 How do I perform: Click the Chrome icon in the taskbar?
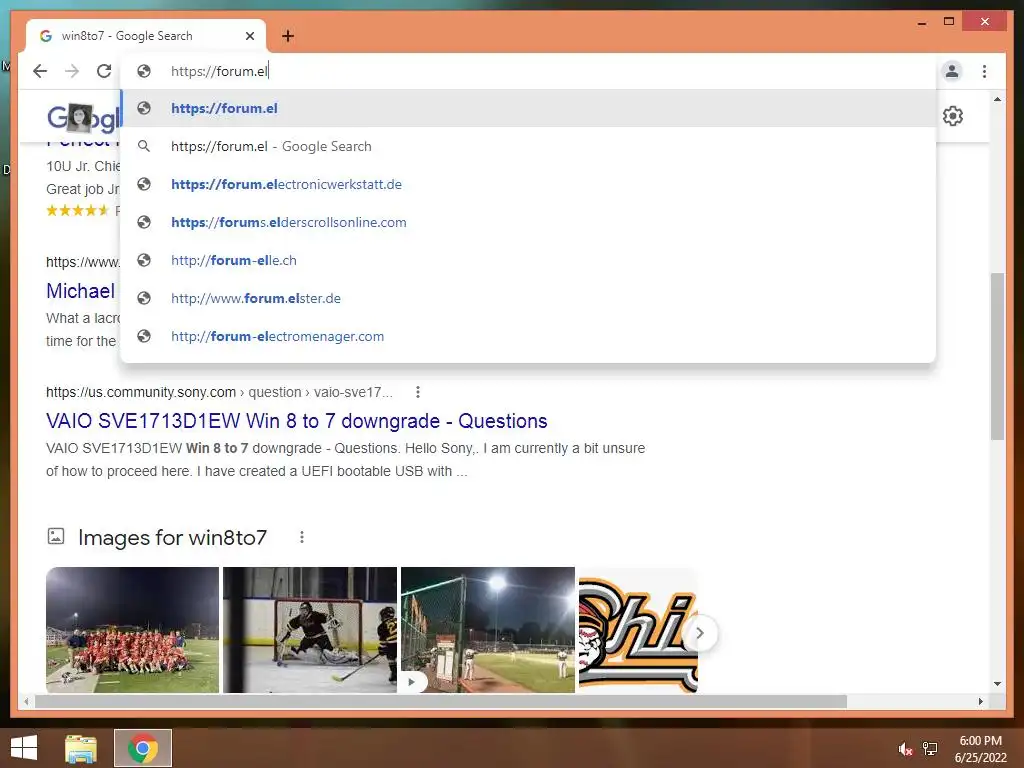[x=143, y=748]
